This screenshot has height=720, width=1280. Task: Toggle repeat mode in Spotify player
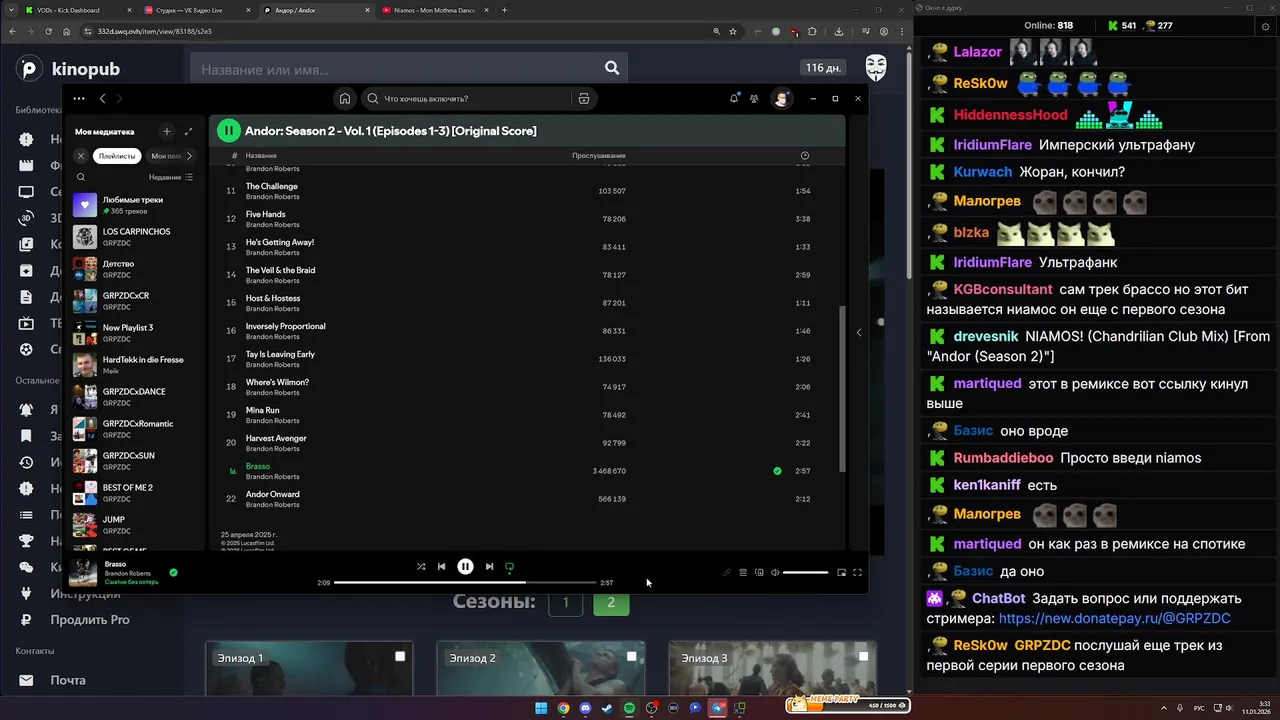509,566
